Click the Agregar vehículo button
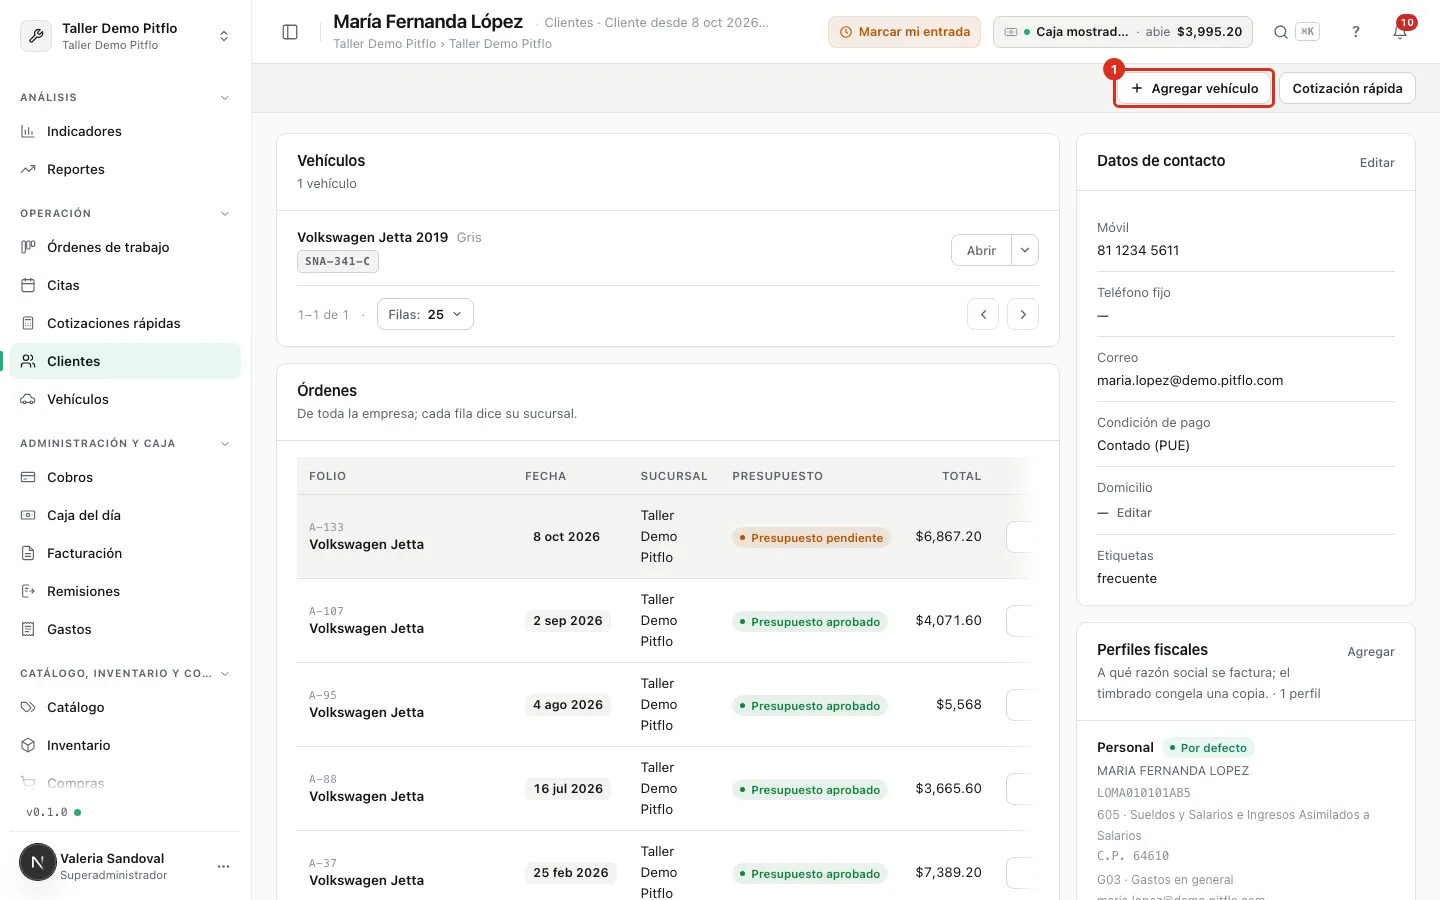This screenshot has width=1440, height=900. [x=1194, y=88]
